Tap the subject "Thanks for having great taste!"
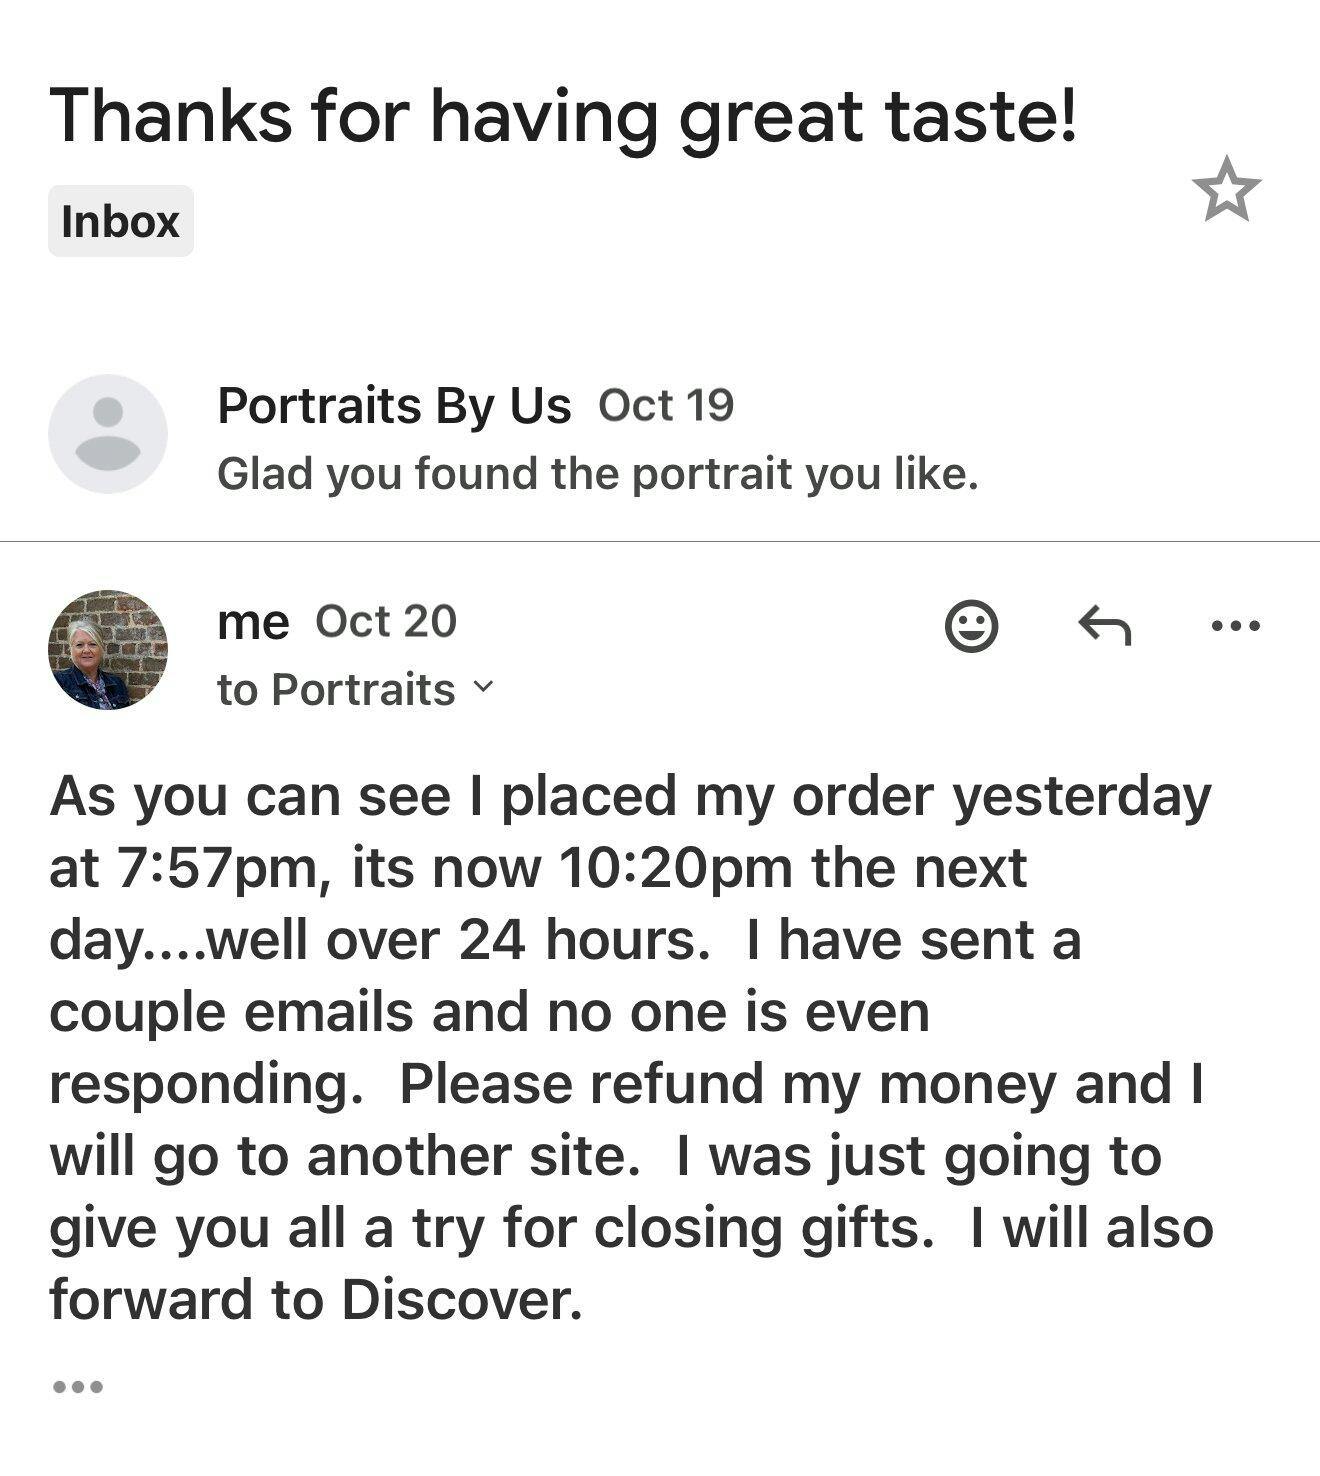This screenshot has width=1320, height=1476. coord(564,115)
